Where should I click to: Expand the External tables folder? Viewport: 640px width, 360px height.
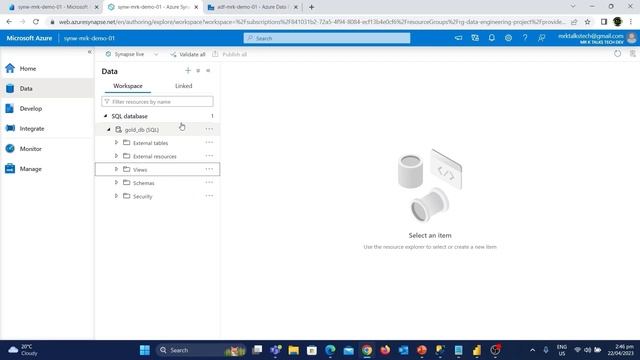[x=116, y=142]
